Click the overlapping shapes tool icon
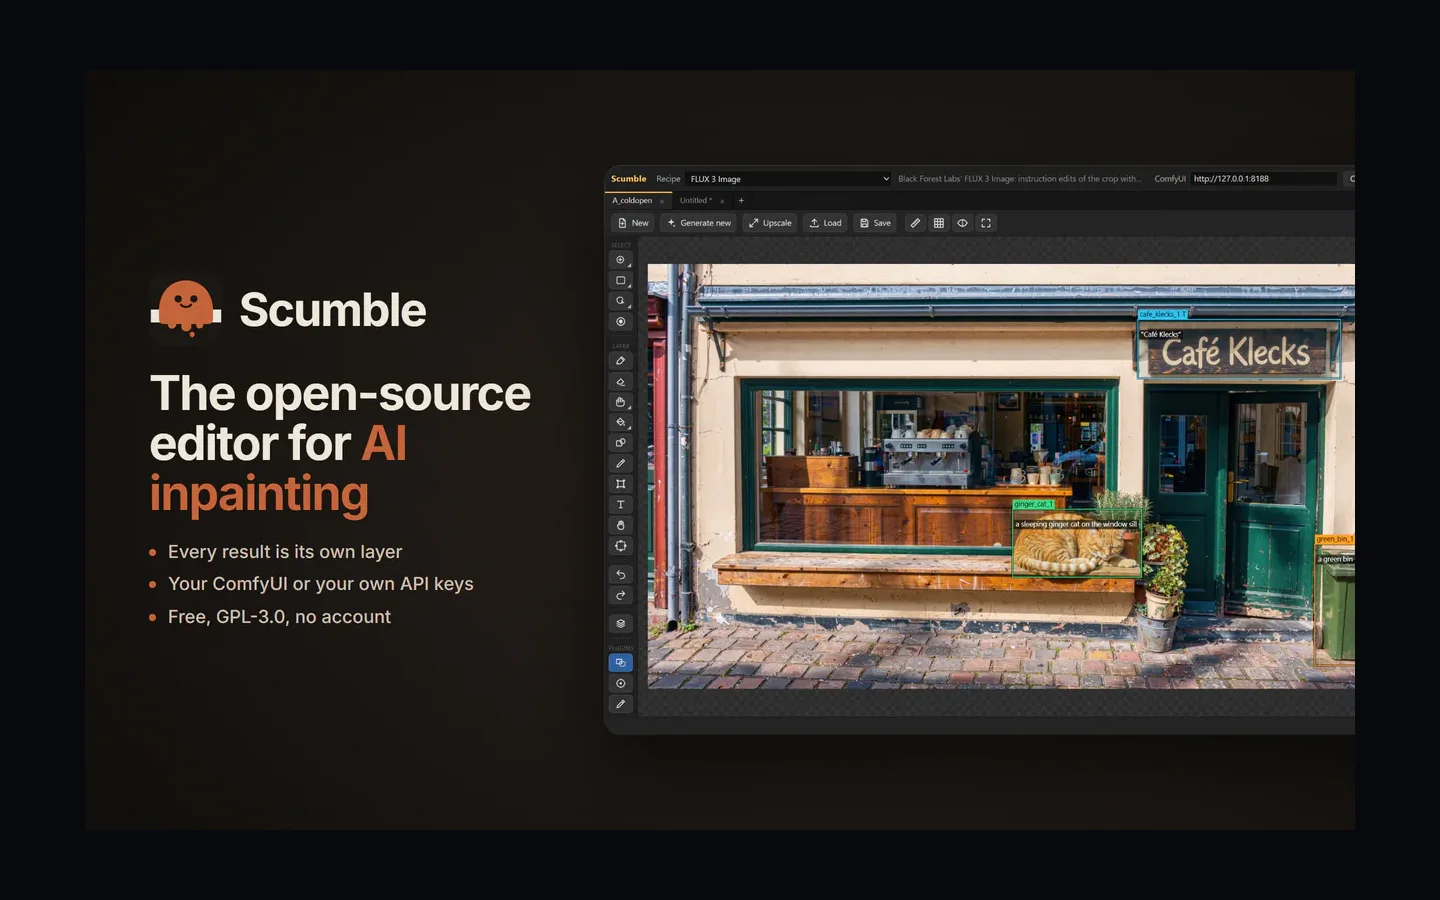 [x=621, y=443]
